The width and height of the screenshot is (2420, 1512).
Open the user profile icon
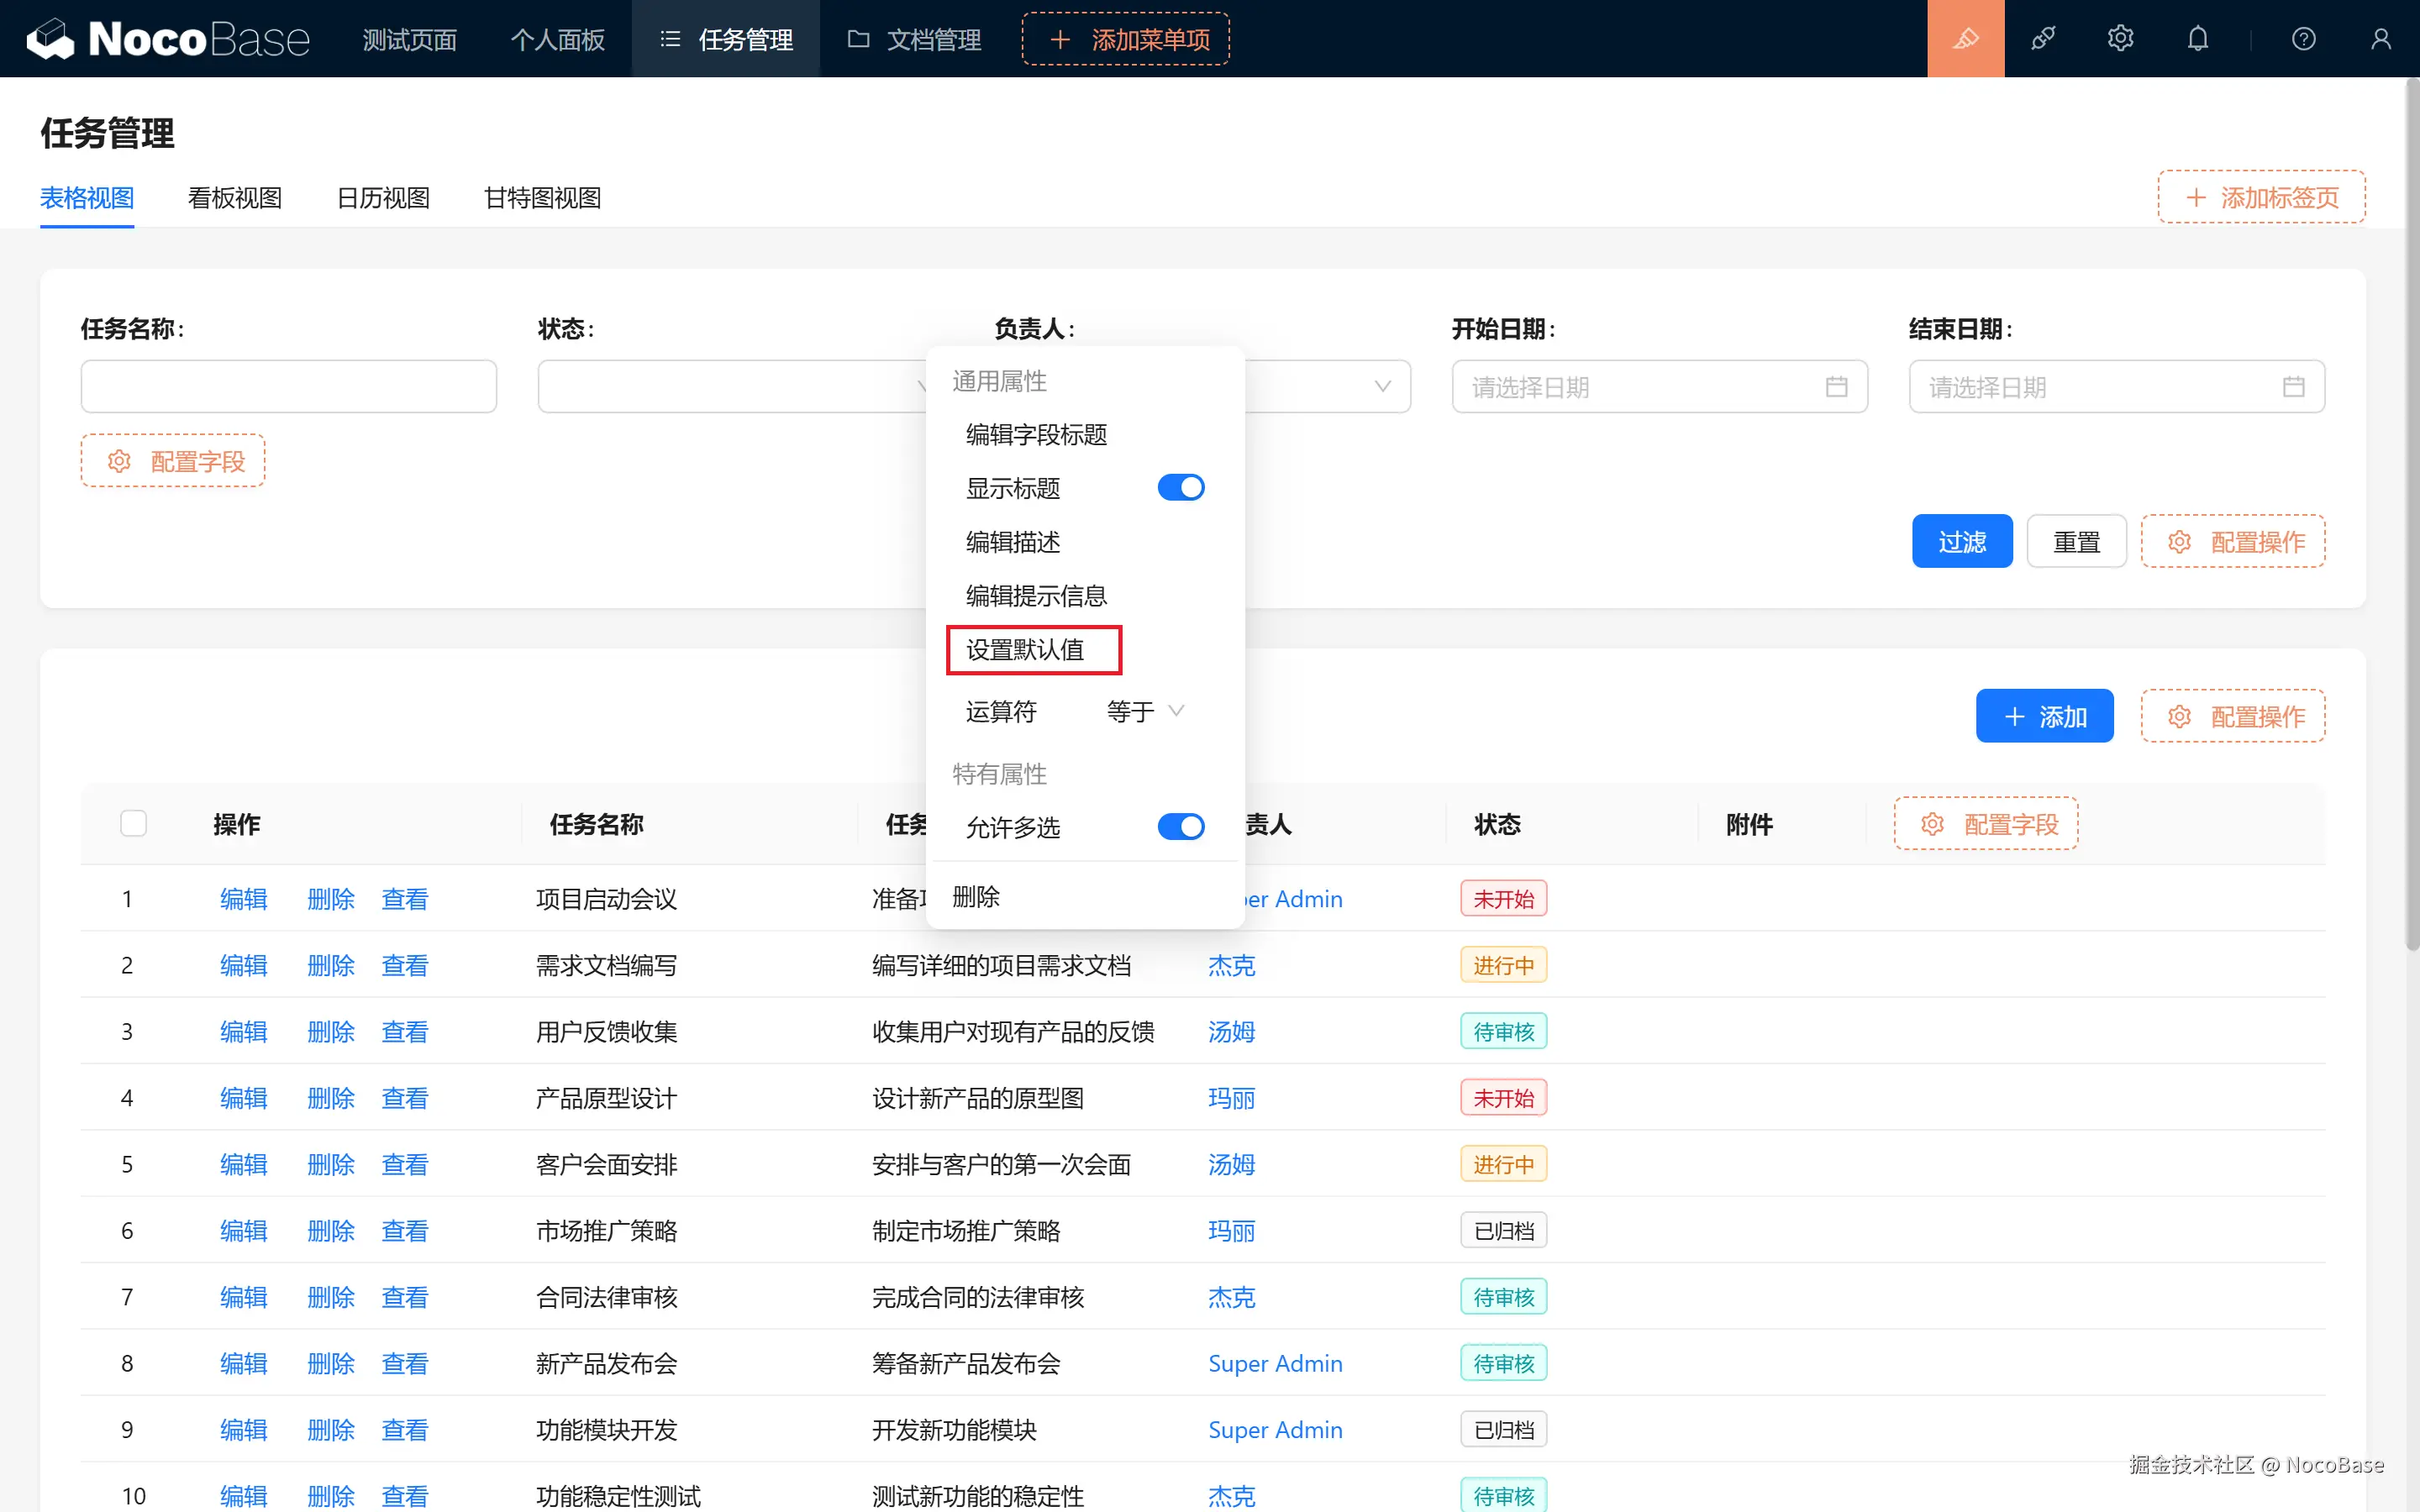point(2380,39)
